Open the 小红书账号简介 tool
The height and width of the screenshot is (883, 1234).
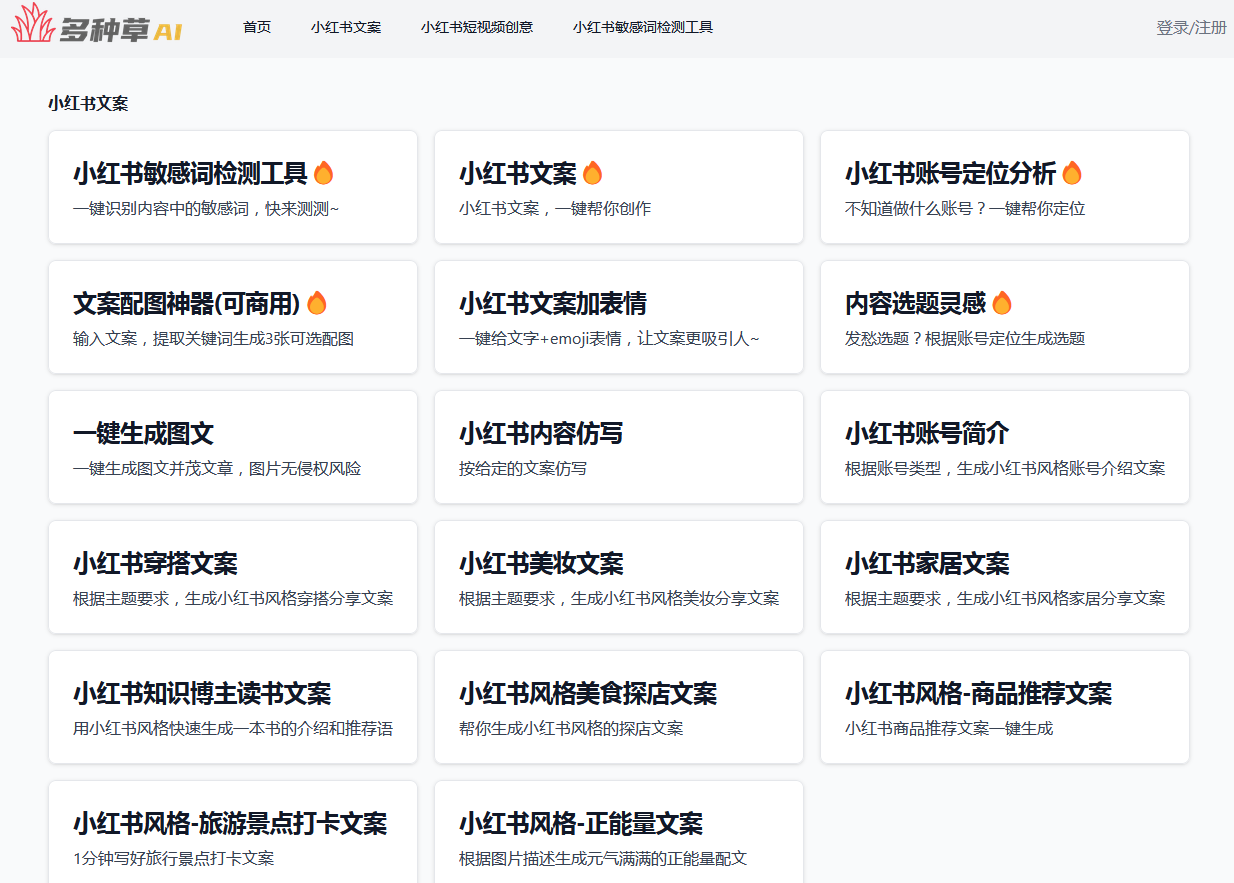[1004, 447]
